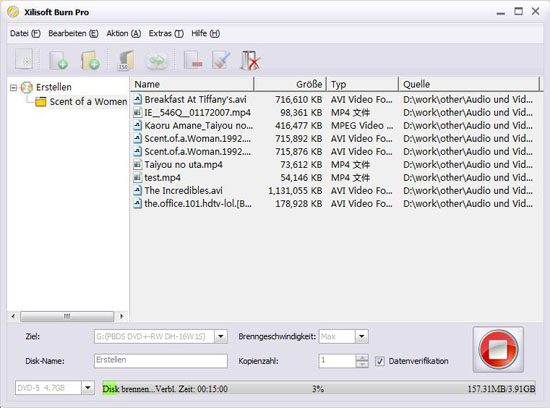This screenshot has height=408, width=550.
Task: Maximize the Xilisoft Burn Pro window
Action: point(518,12)
